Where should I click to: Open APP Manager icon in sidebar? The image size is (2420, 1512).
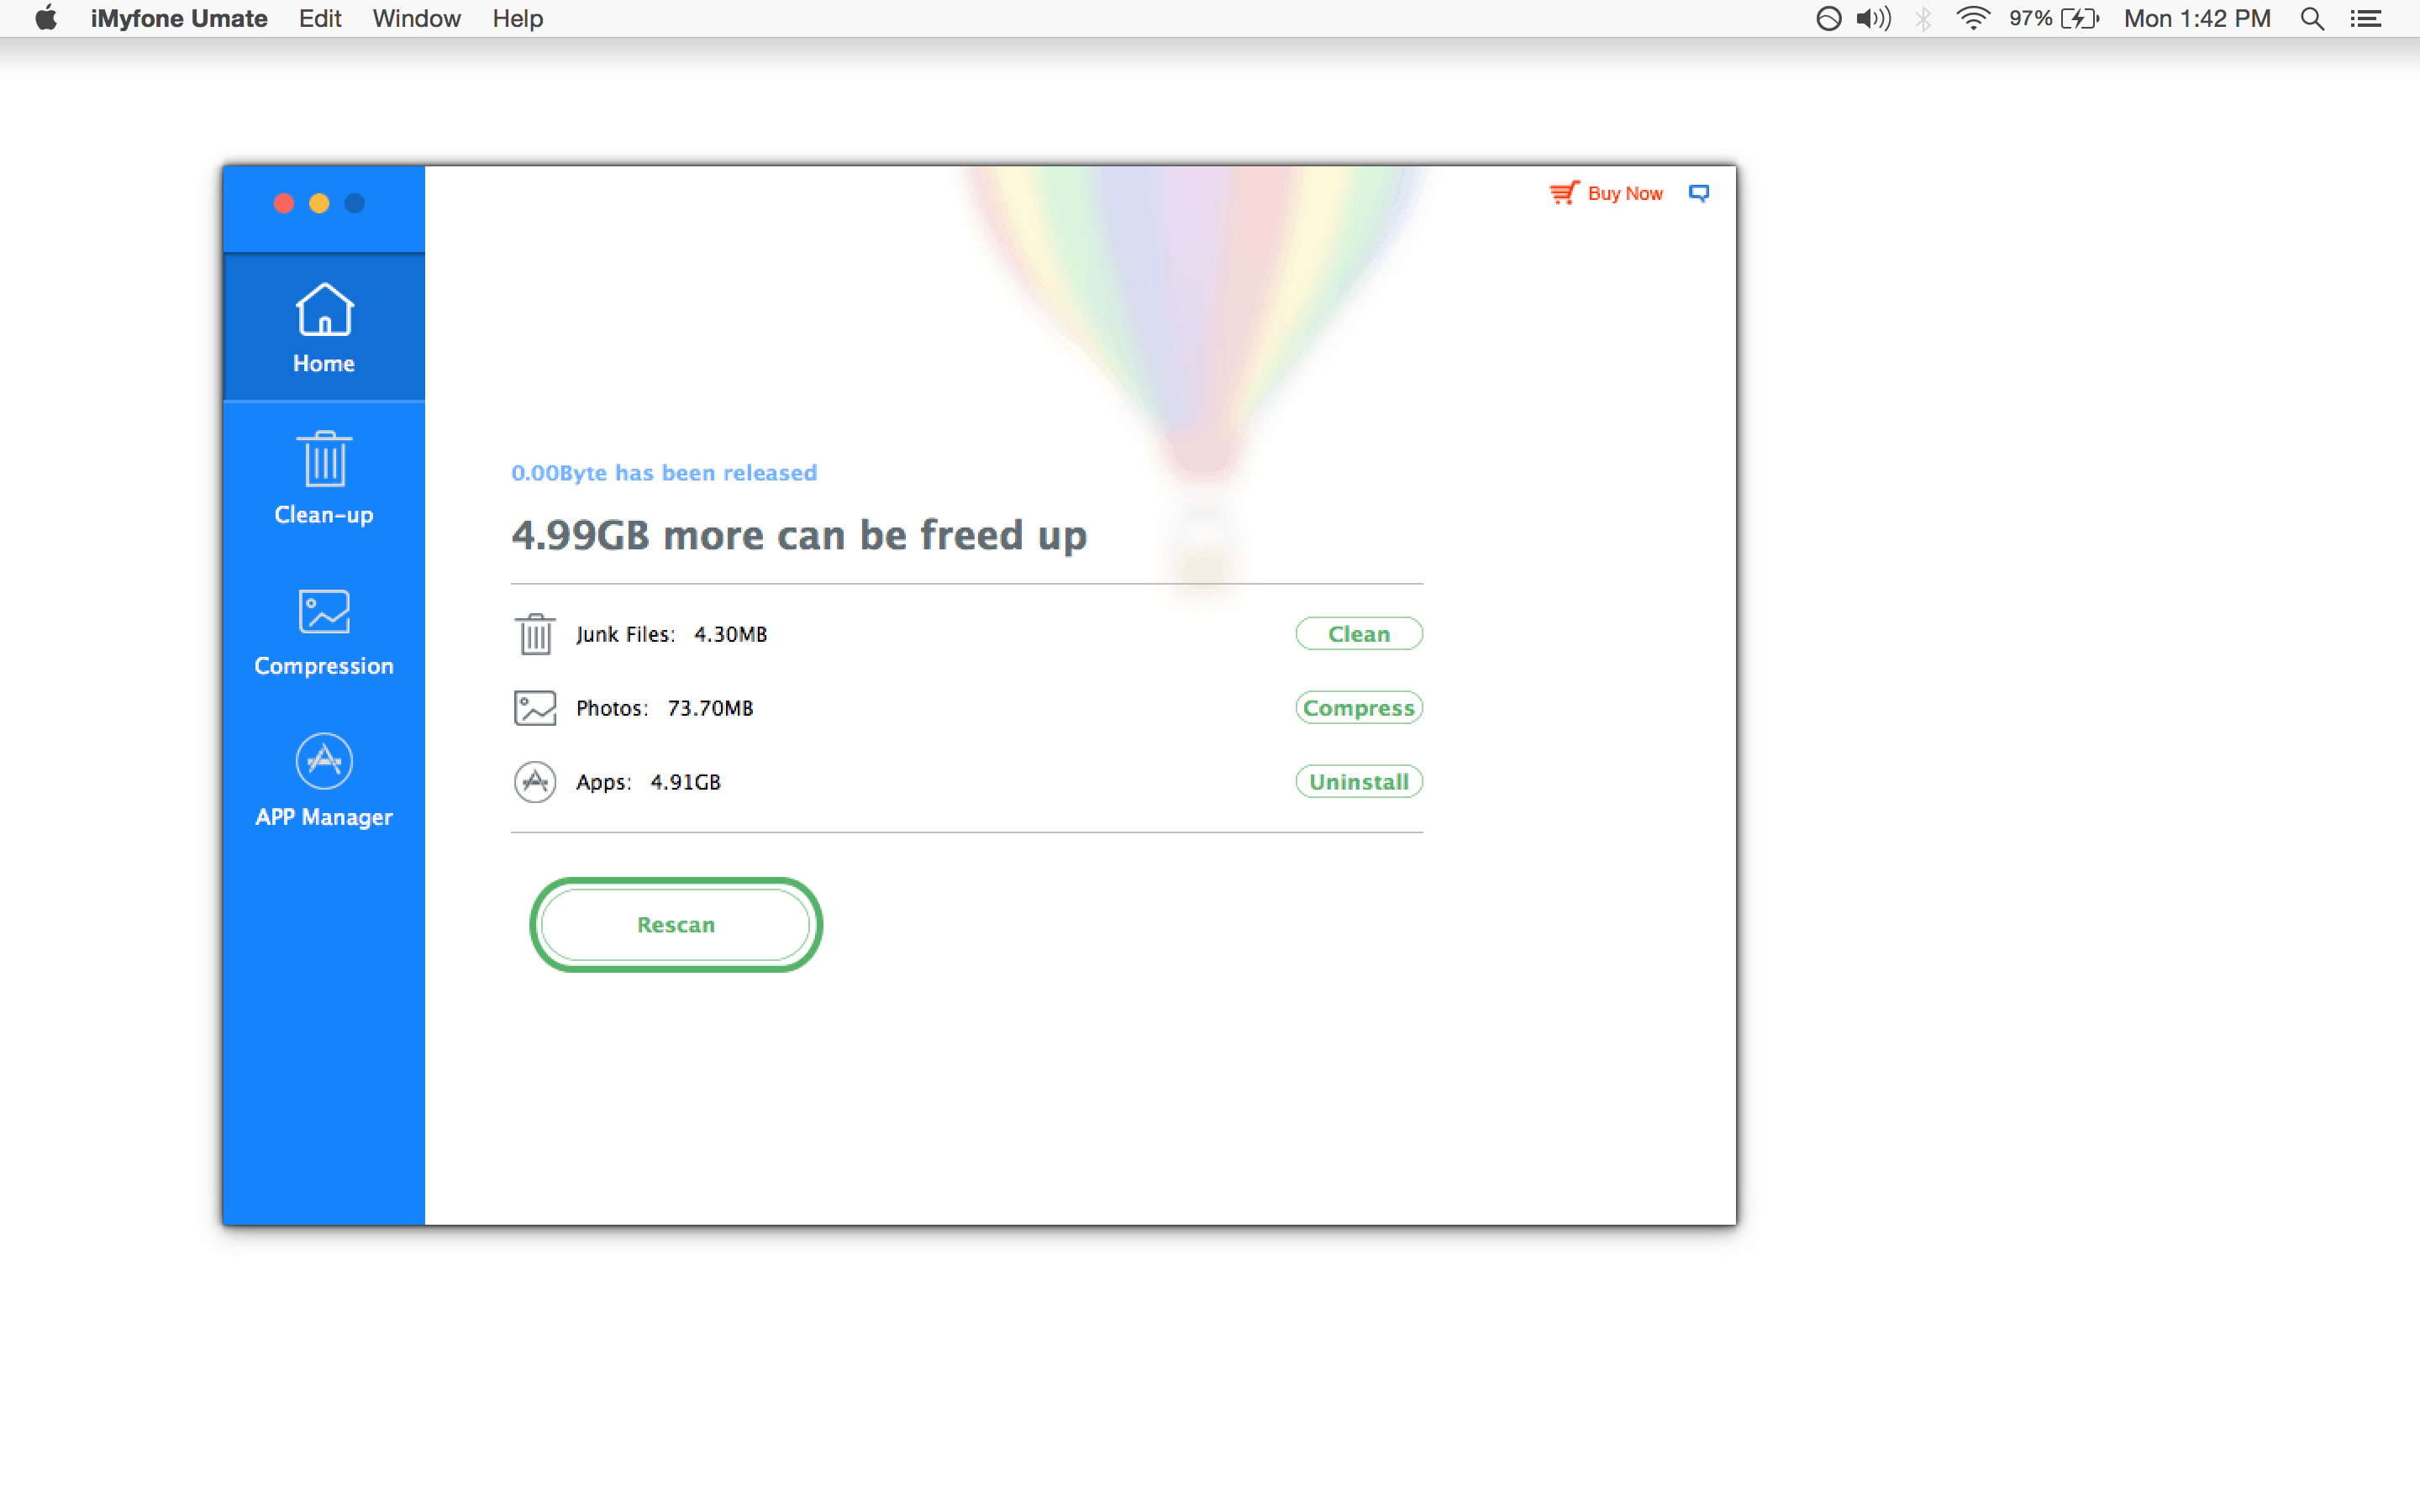pyautogui.click(x=324, y=761)
